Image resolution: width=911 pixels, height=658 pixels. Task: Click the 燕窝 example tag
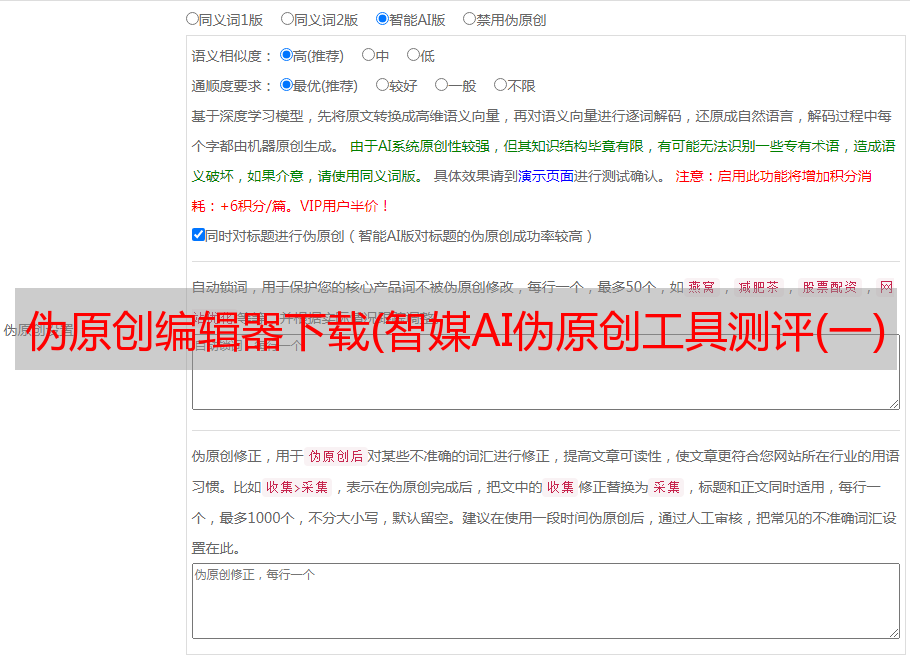(702, 287)
